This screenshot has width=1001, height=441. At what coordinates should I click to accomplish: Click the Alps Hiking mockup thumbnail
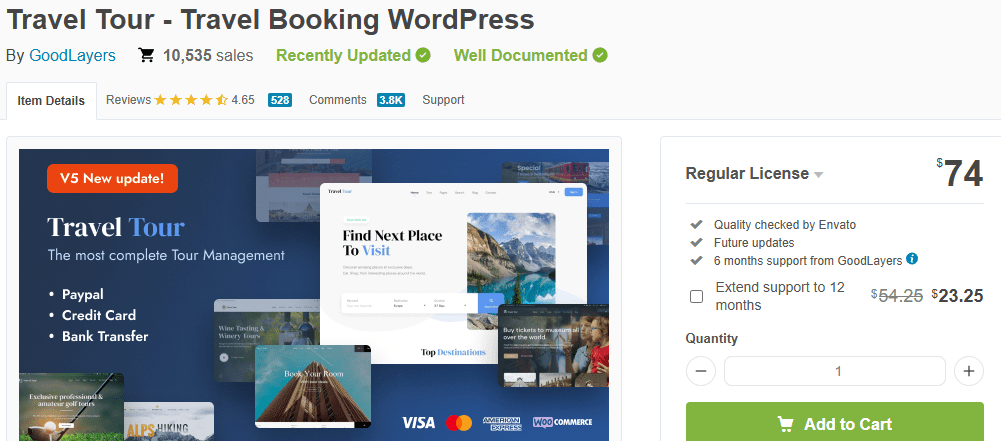click(169, 421)
